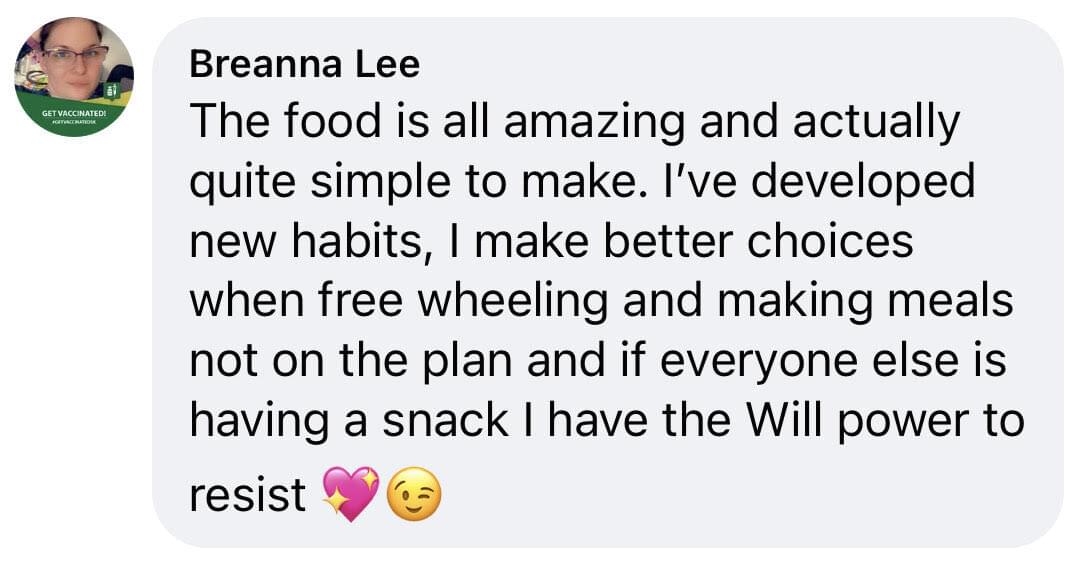The height and width of the screenshot is (562, 1078).
Task: Click the Get Vaccinated banner on avatar
Action: [72, 114]
